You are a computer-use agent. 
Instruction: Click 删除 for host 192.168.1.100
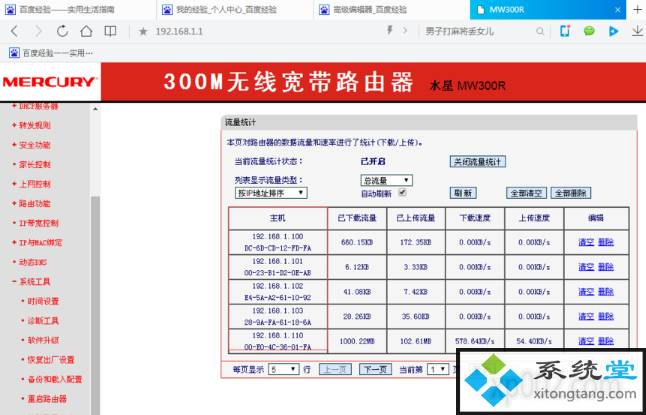[606, 242]
